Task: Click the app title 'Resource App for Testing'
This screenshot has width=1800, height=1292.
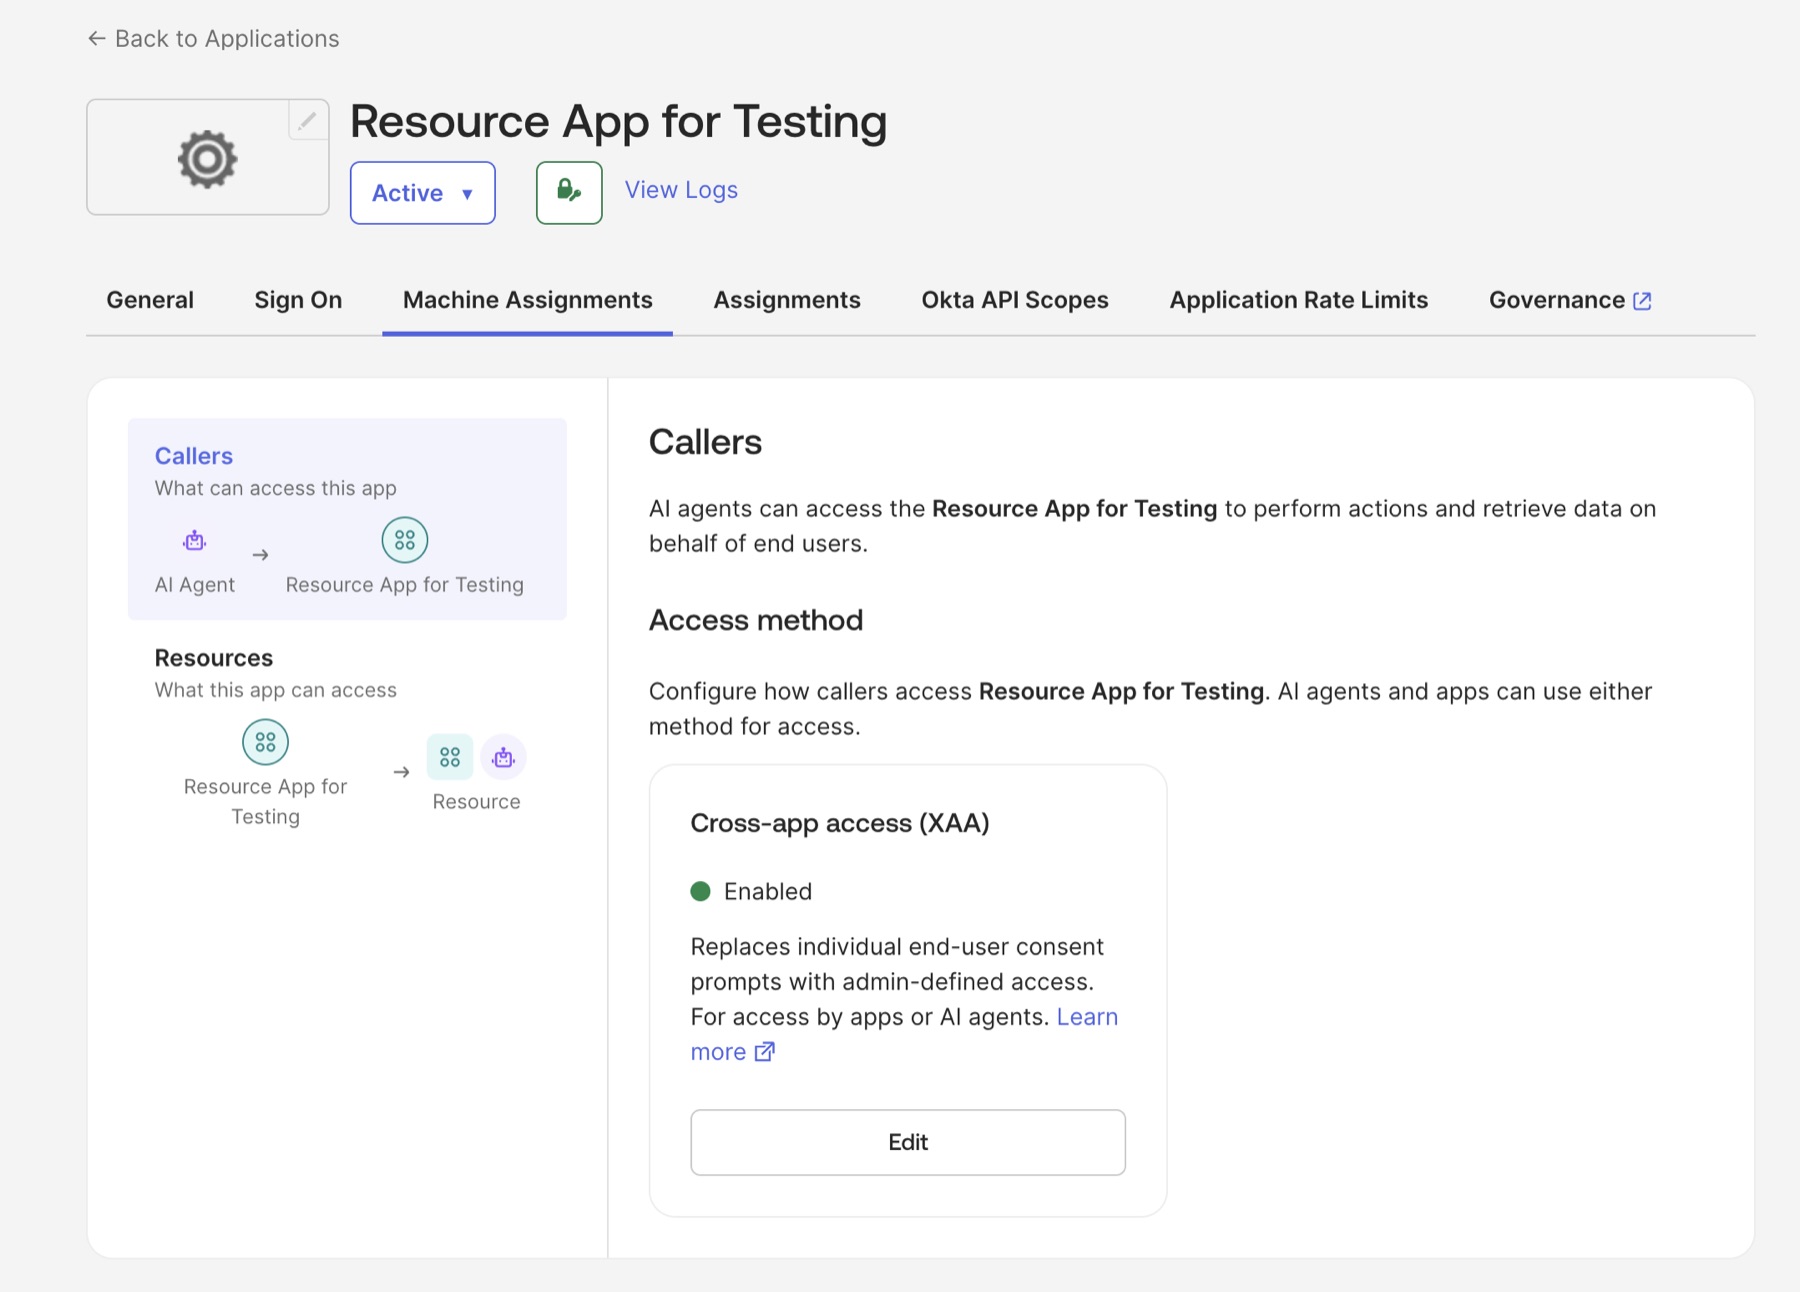Action: [x=618, y=122]
